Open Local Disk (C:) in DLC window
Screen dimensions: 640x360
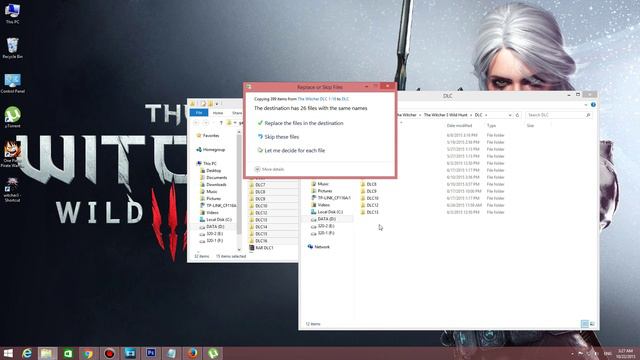click(x=327, y=212)
